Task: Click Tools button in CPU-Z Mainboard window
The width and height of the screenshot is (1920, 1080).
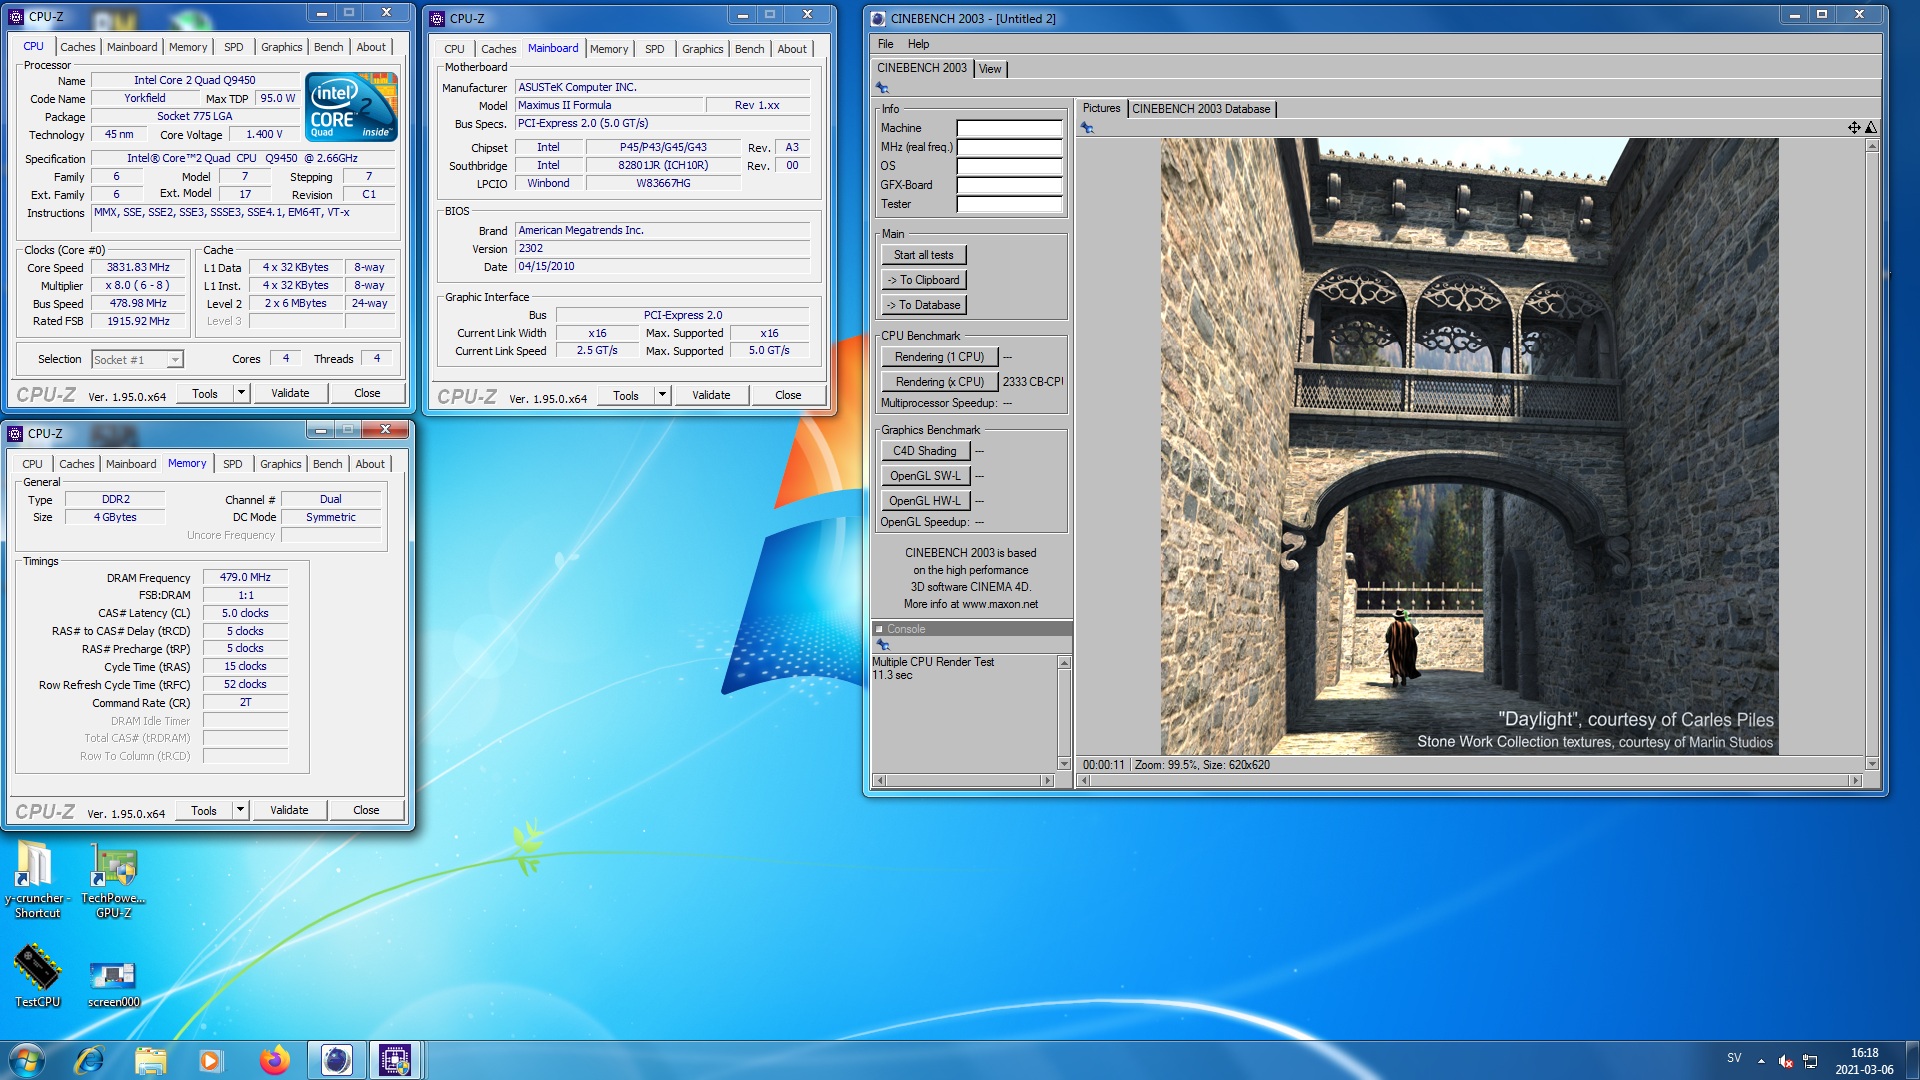Action: (626, 395)
